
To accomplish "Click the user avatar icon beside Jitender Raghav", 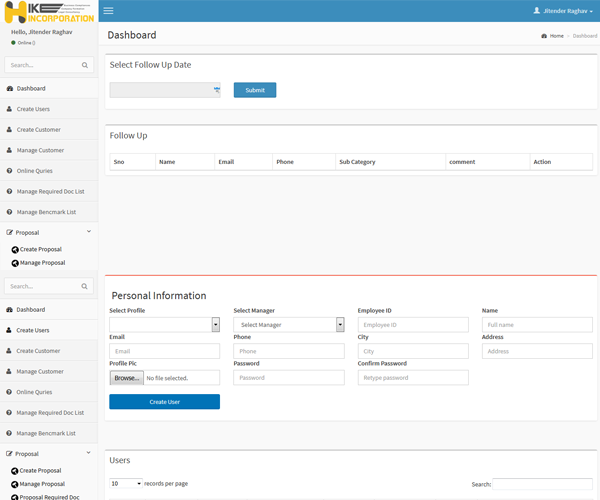I will click(x=536, y=11).
